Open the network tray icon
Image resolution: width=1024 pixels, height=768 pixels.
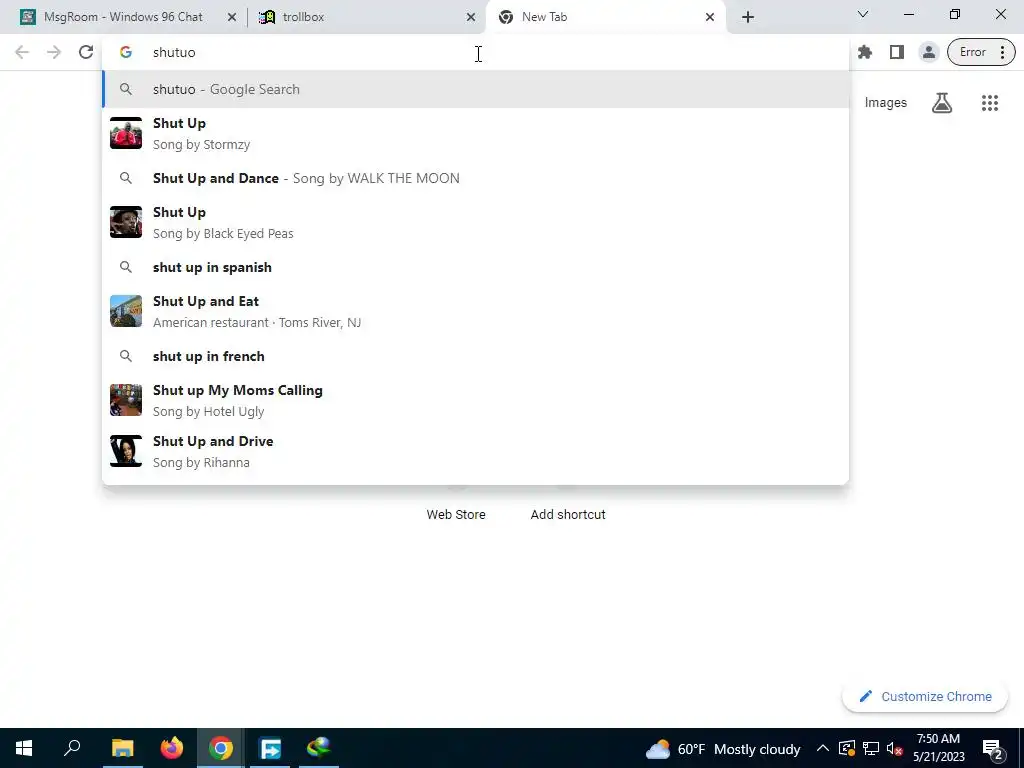click(871, 748)
